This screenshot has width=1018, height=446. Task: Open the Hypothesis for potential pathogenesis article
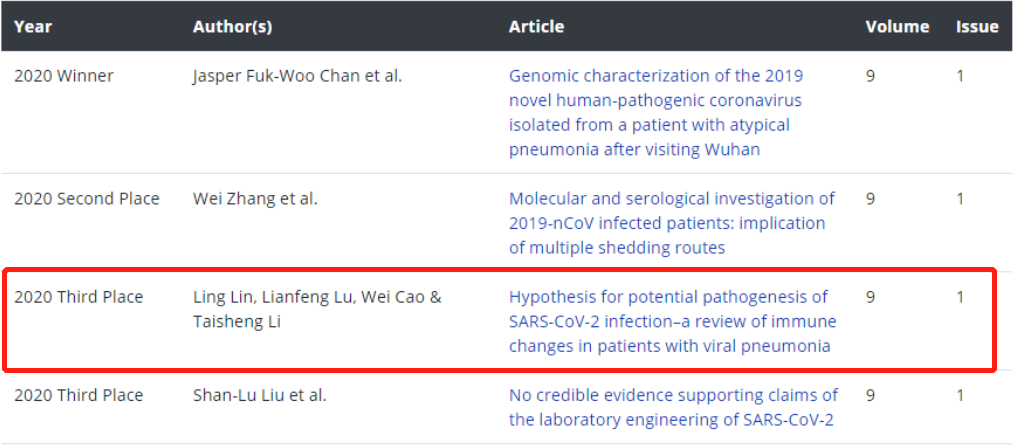tap(673, 321)
